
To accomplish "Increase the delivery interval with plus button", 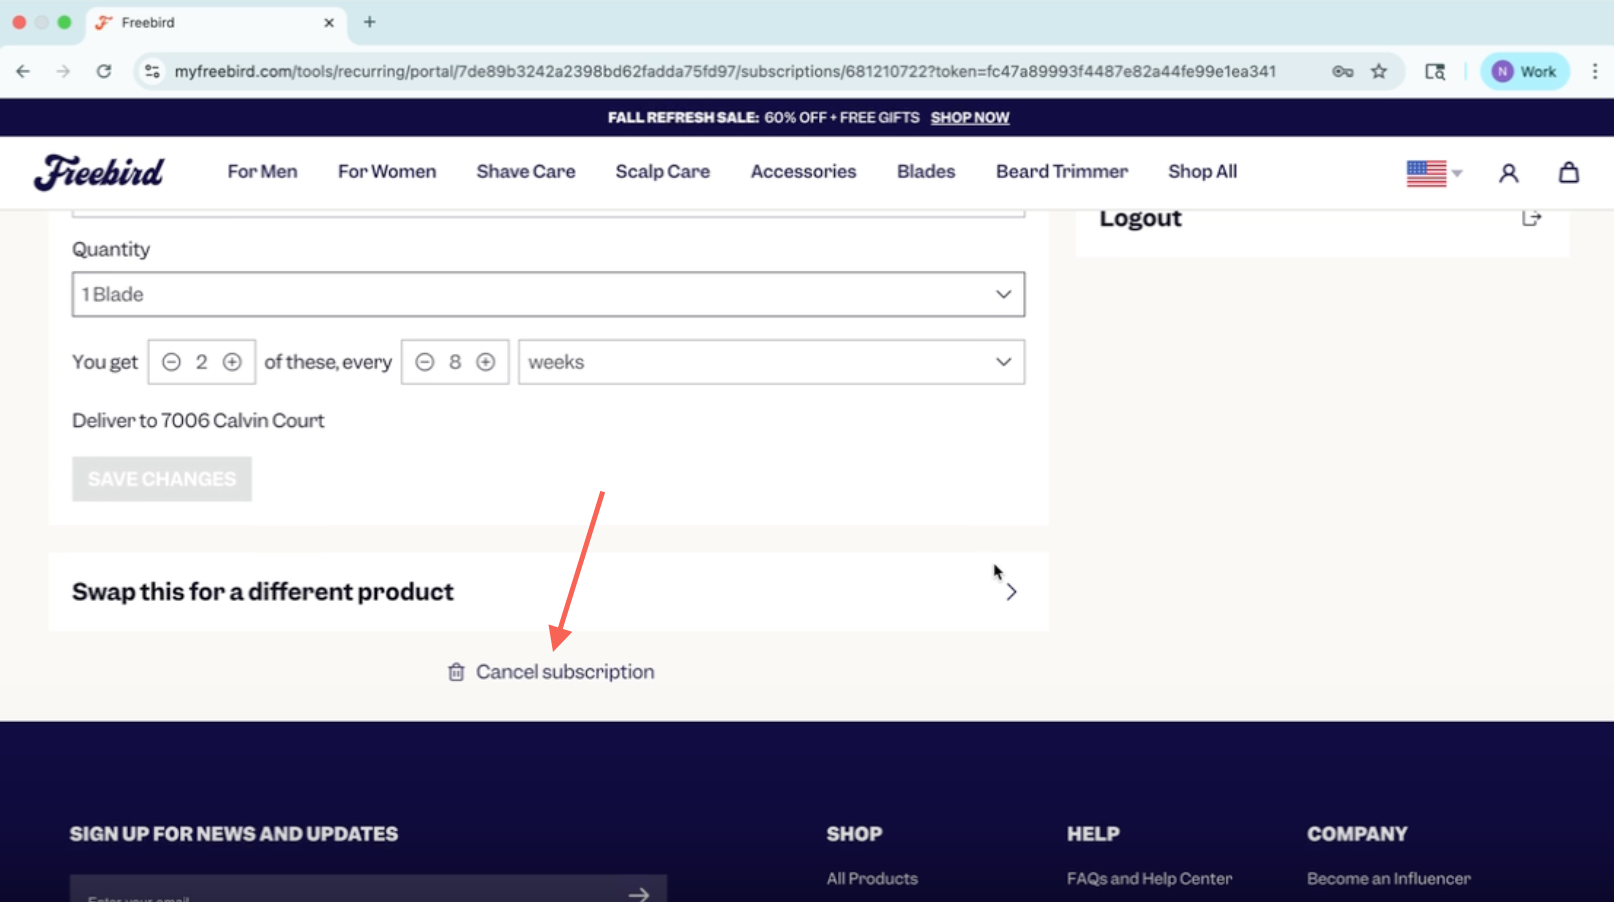I will (x=486, y=362).
